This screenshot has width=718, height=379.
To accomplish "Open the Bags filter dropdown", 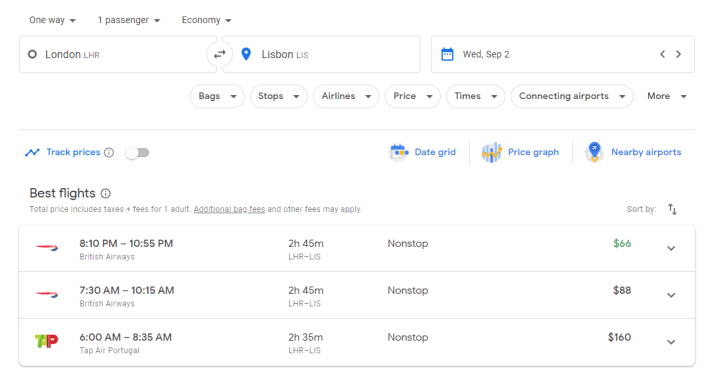I will click(218, 96).
